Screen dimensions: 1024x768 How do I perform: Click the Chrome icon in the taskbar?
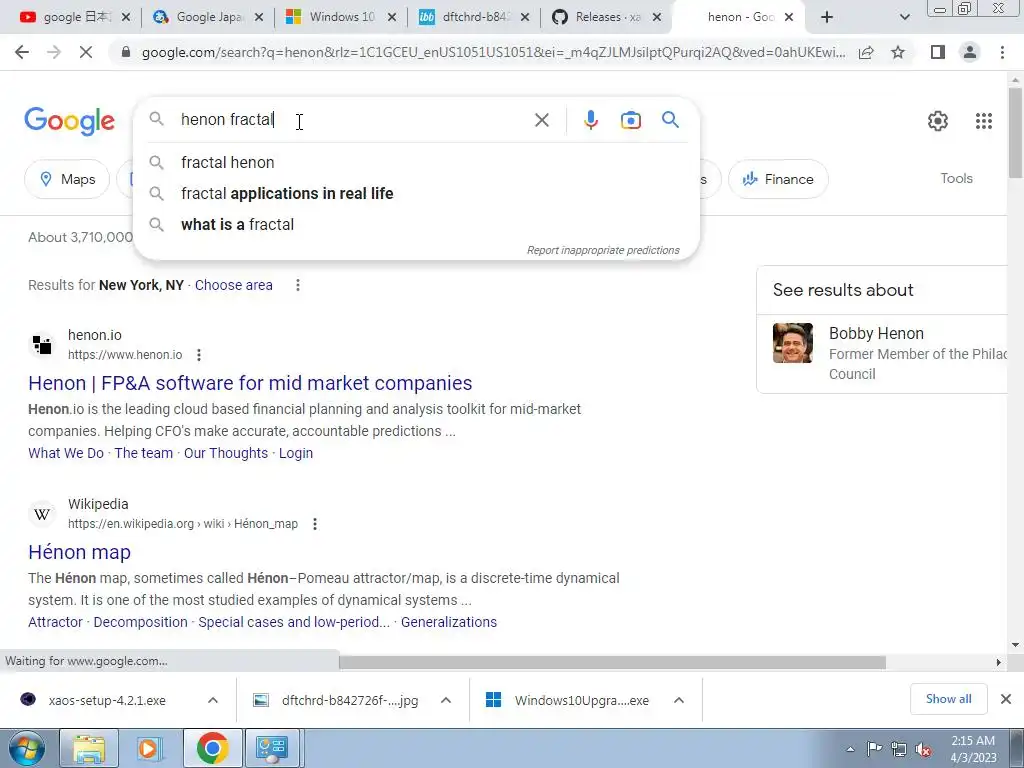[212, 748]
